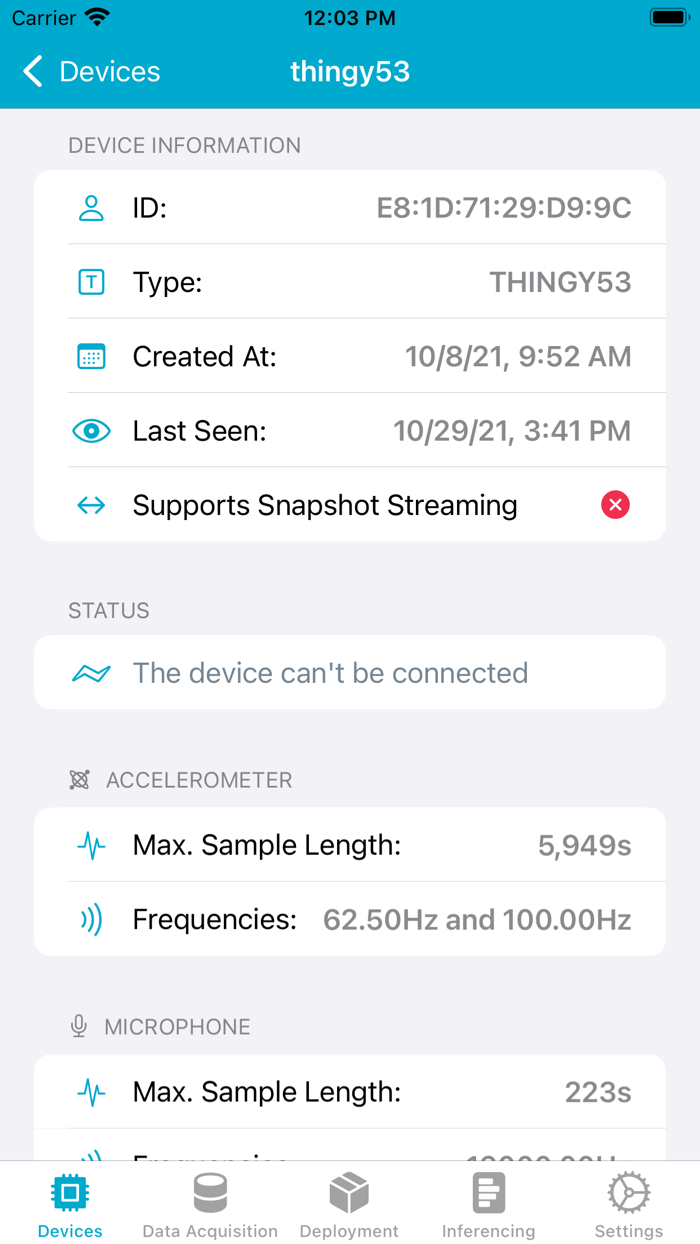
Task: Open the Deployment tab
Action: coord(349,1203)
